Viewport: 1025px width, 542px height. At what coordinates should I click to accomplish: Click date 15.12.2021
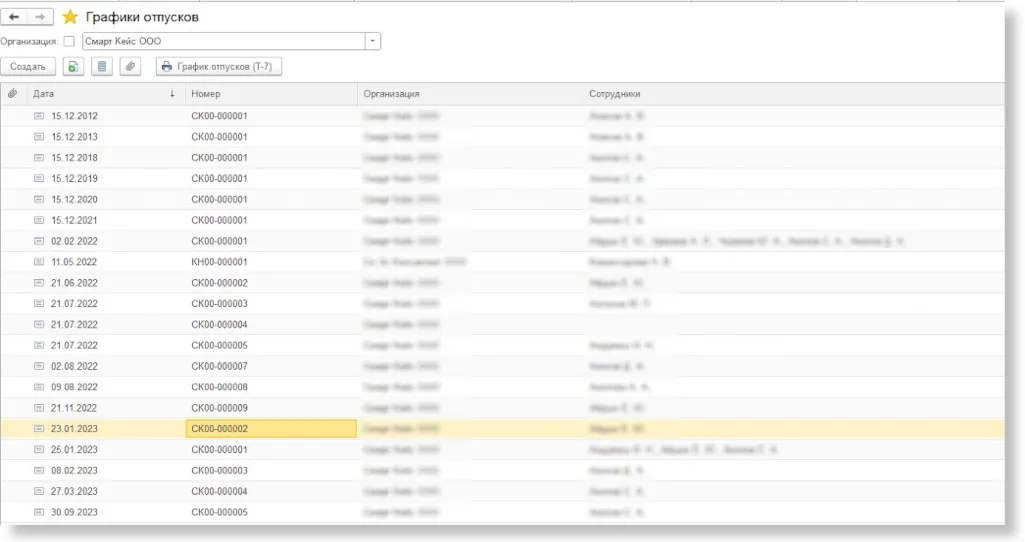[x=75, y=220]
